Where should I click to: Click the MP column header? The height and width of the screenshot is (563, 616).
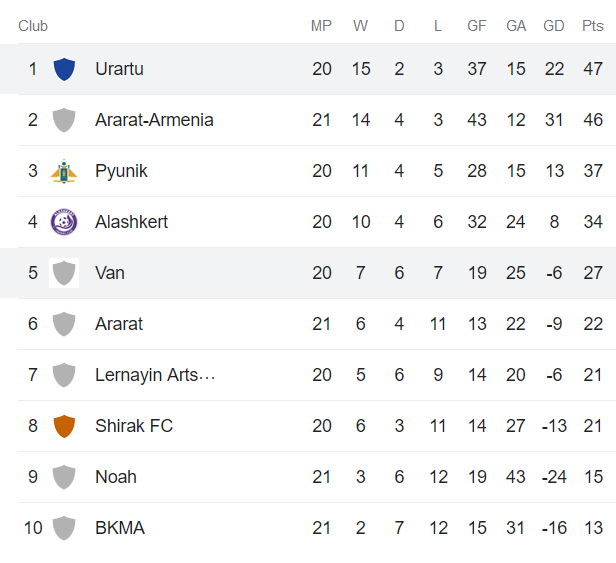pyautogui.click(x=321, y=26)
